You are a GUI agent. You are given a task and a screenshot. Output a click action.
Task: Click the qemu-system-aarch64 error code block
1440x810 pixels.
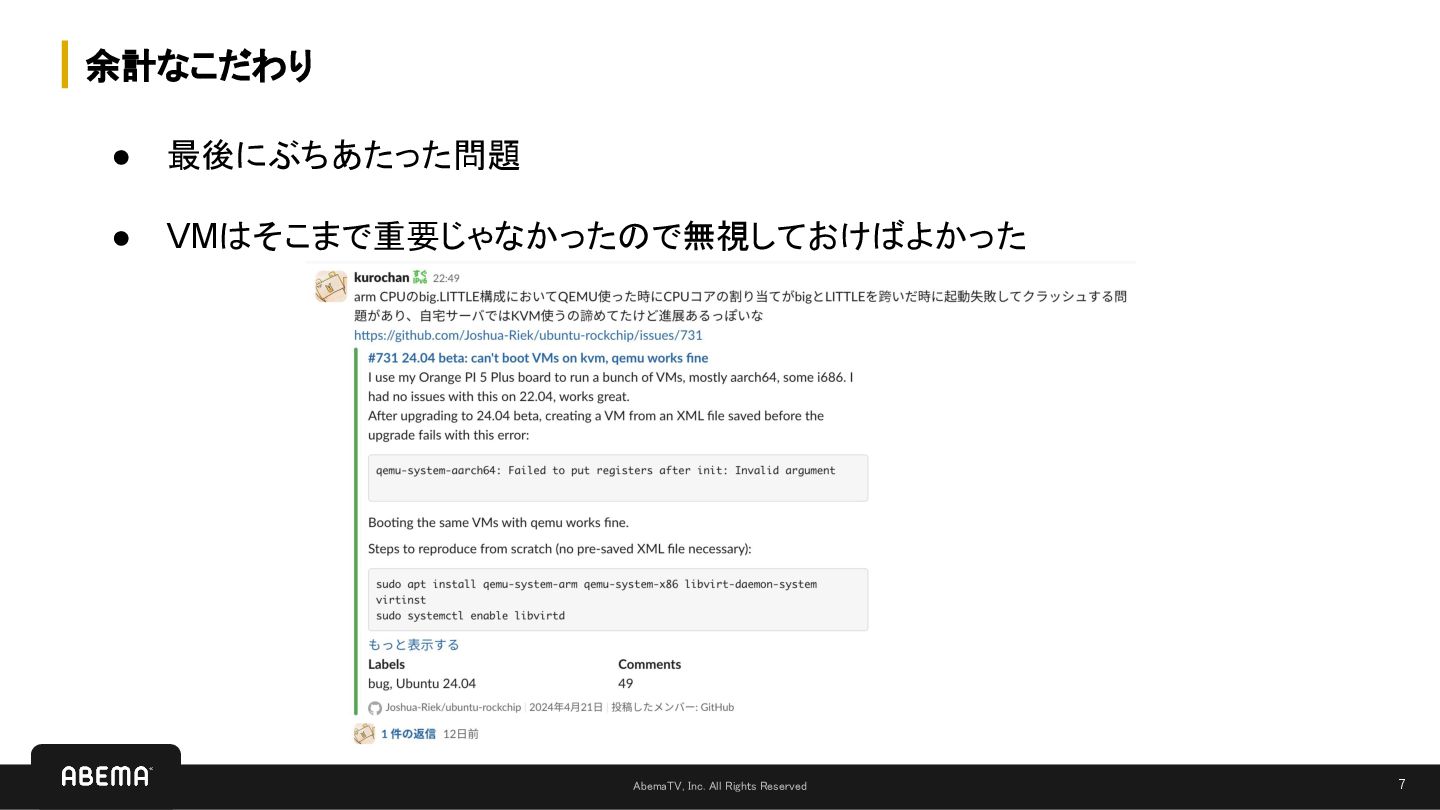tap(618, 478)
